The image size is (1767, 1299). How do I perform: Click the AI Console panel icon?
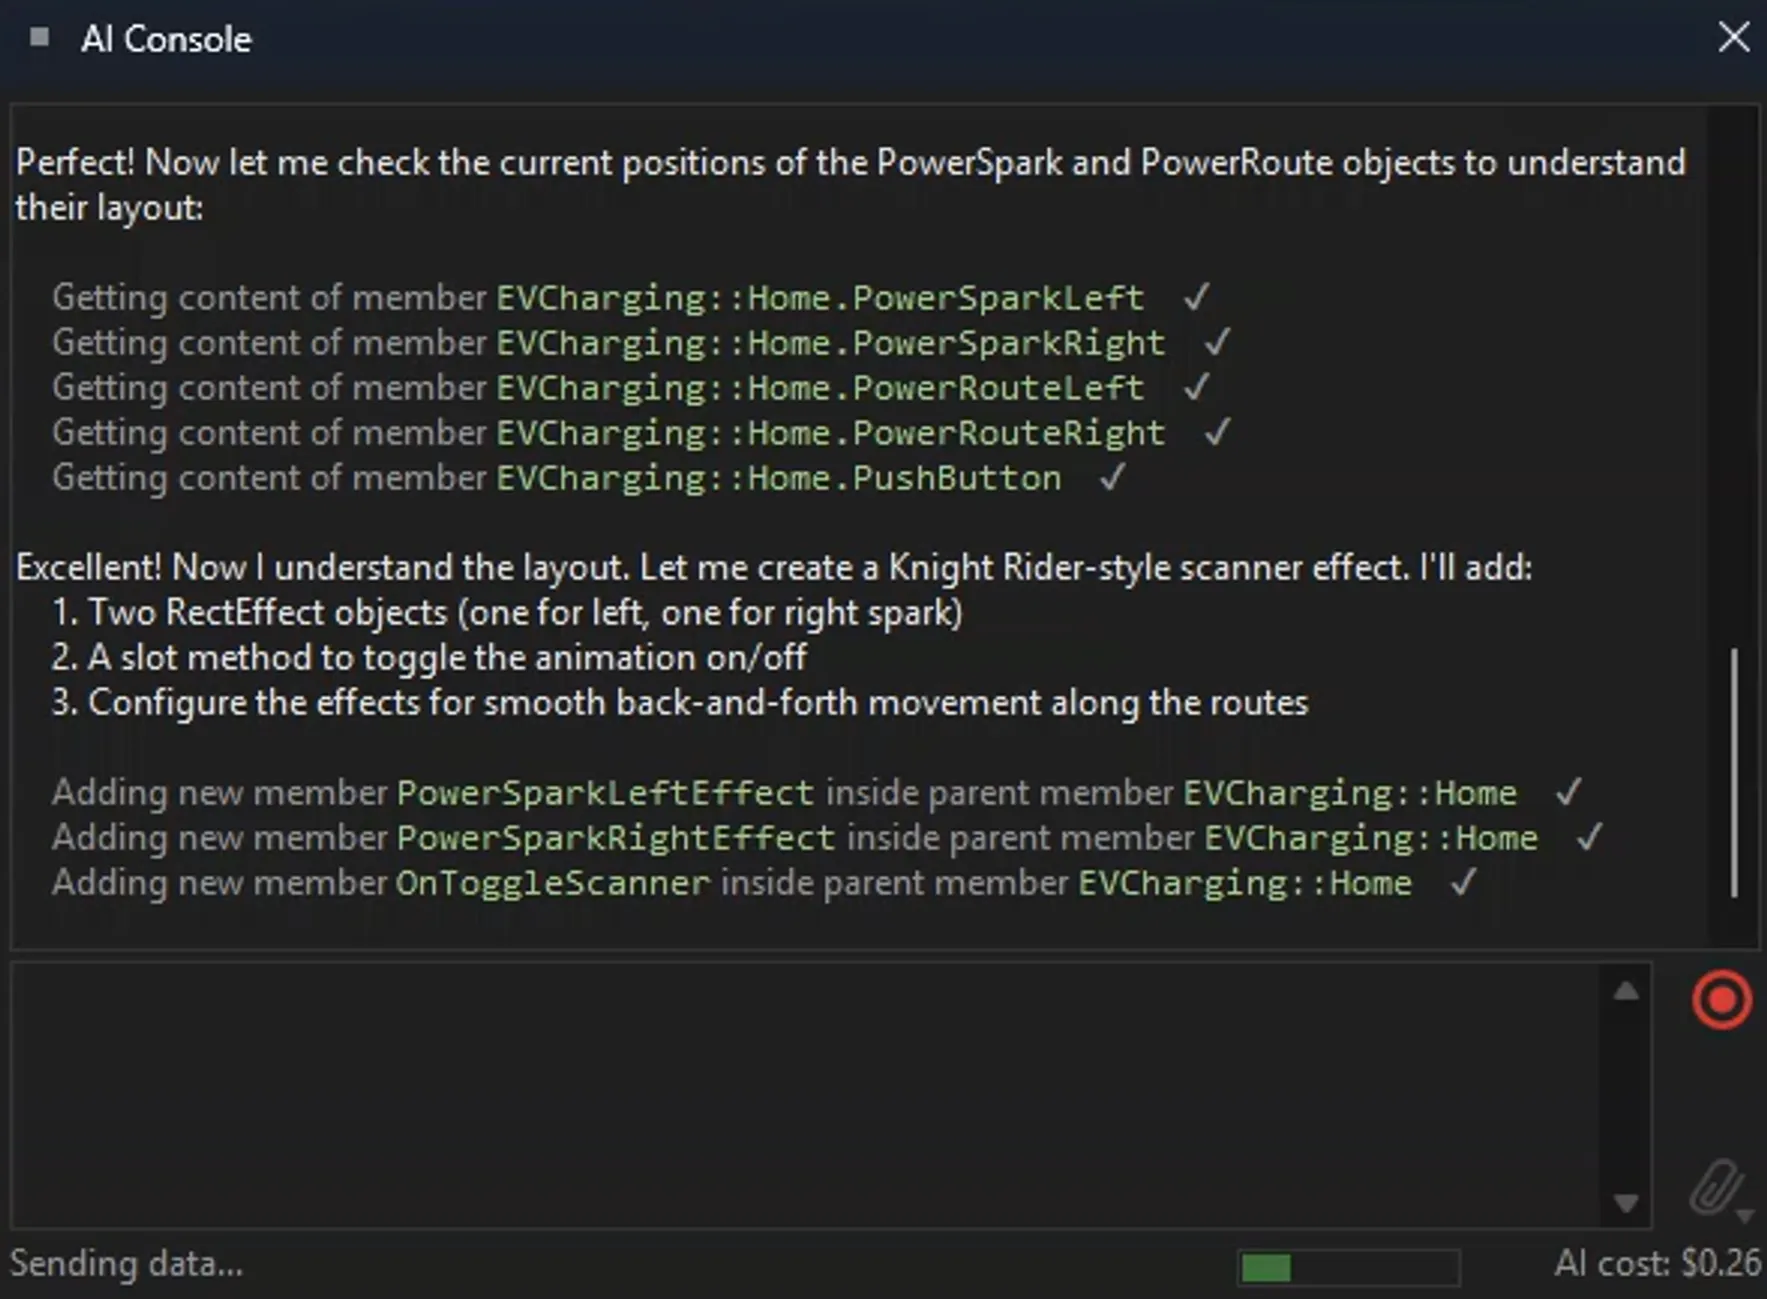click(40, 38)
